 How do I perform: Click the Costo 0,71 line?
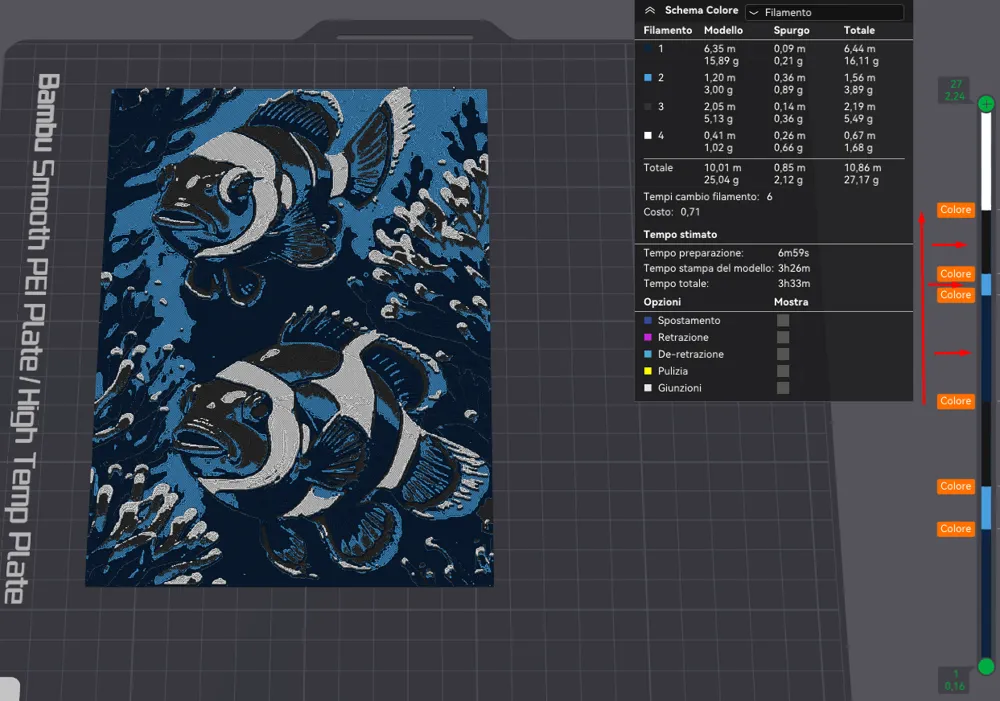click(x=672, y=212)
